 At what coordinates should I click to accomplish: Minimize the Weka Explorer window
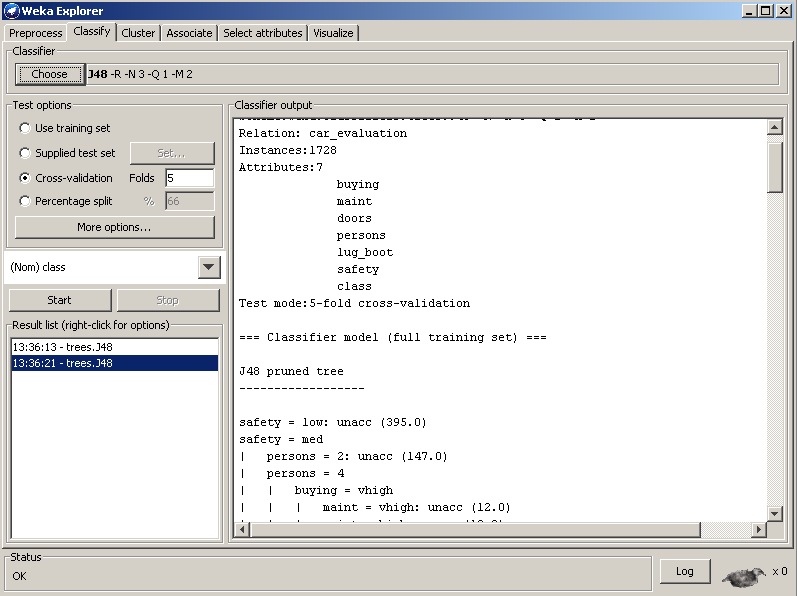(749, 10)
